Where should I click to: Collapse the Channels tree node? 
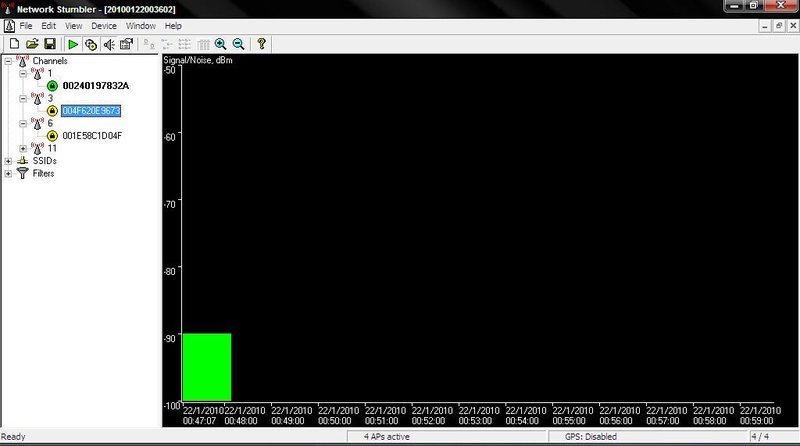tap(8, 61)
